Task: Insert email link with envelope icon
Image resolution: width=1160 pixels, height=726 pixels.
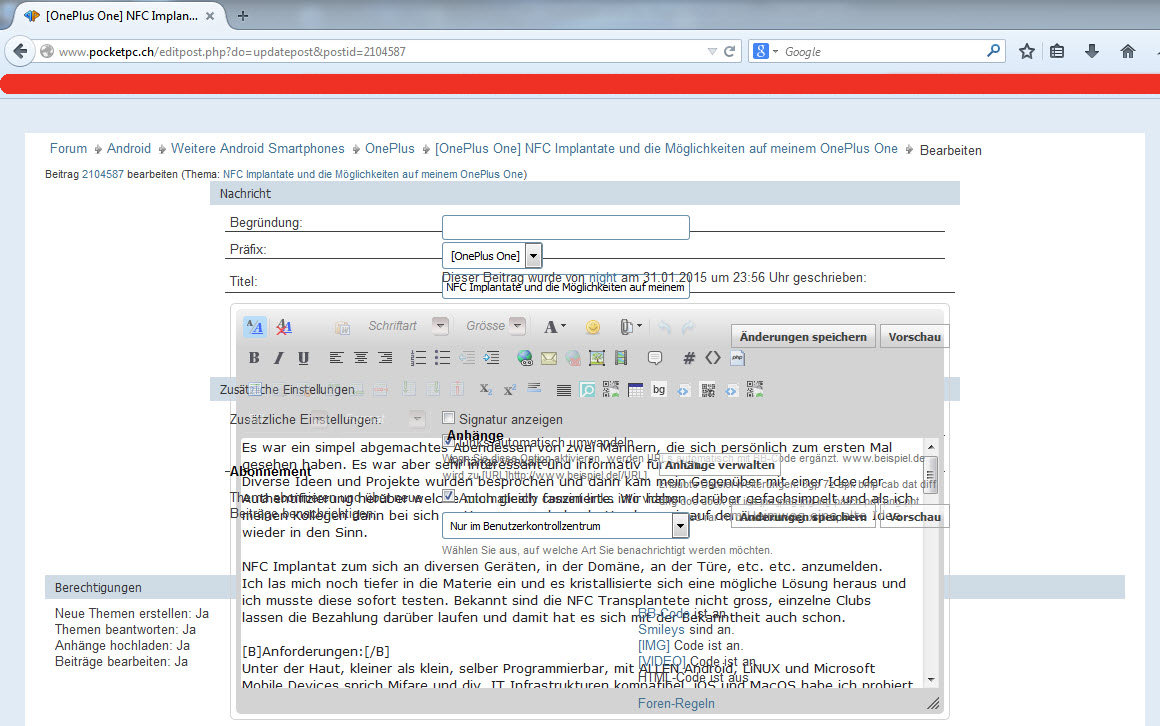Action: click(549, 358)
